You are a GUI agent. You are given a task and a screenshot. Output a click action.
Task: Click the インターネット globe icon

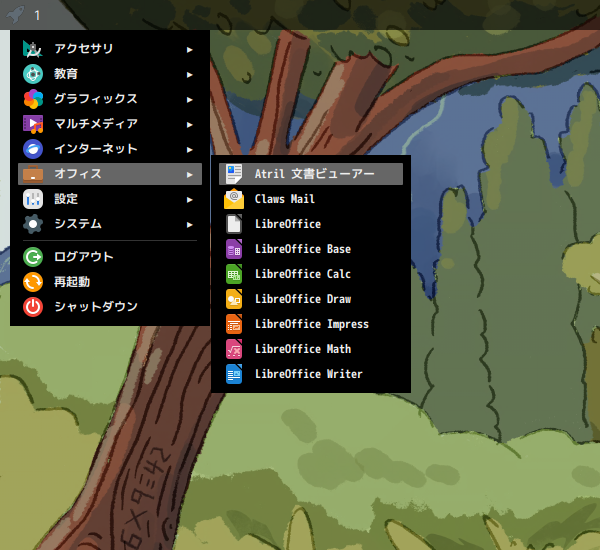click(33, 149)
